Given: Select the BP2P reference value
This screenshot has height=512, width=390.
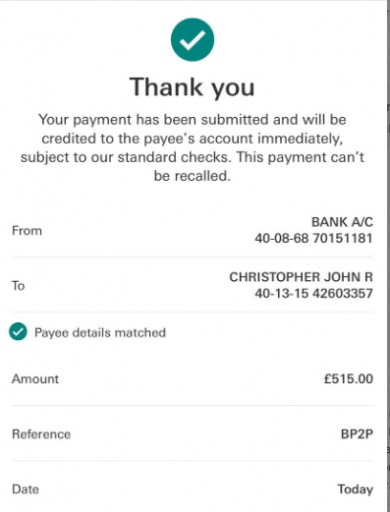Looking at the screenshot, I should (x=357, y=434).
